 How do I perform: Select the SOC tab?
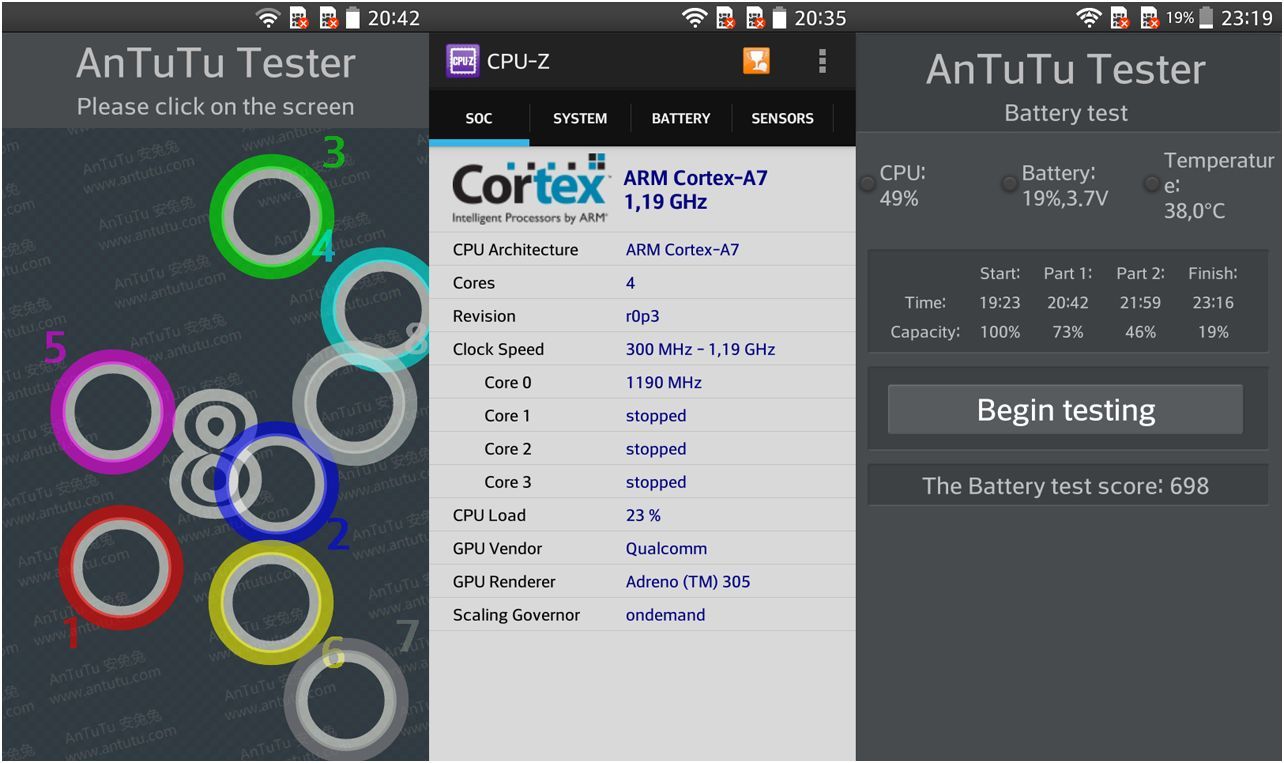[x=479, y=118]
